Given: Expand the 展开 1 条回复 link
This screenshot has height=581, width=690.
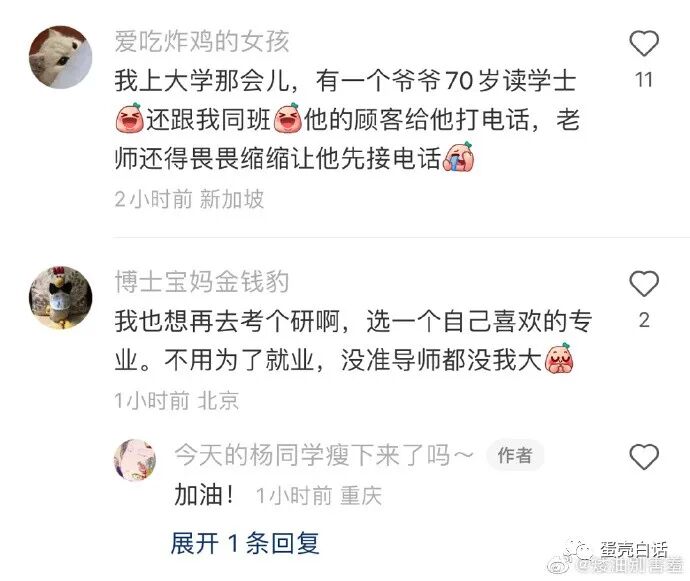Looking at the screenshot, I should (x=245, y=542).
